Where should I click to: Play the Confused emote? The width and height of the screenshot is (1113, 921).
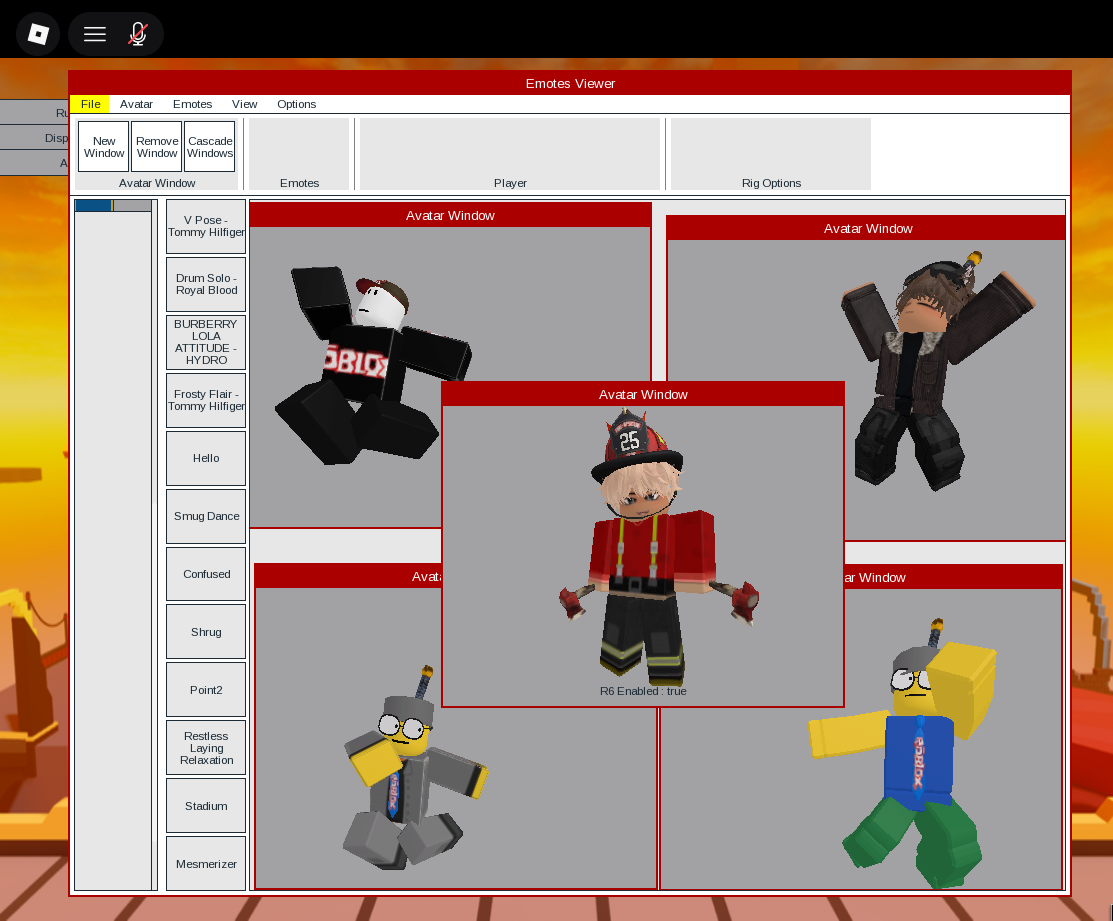(206, 574)
